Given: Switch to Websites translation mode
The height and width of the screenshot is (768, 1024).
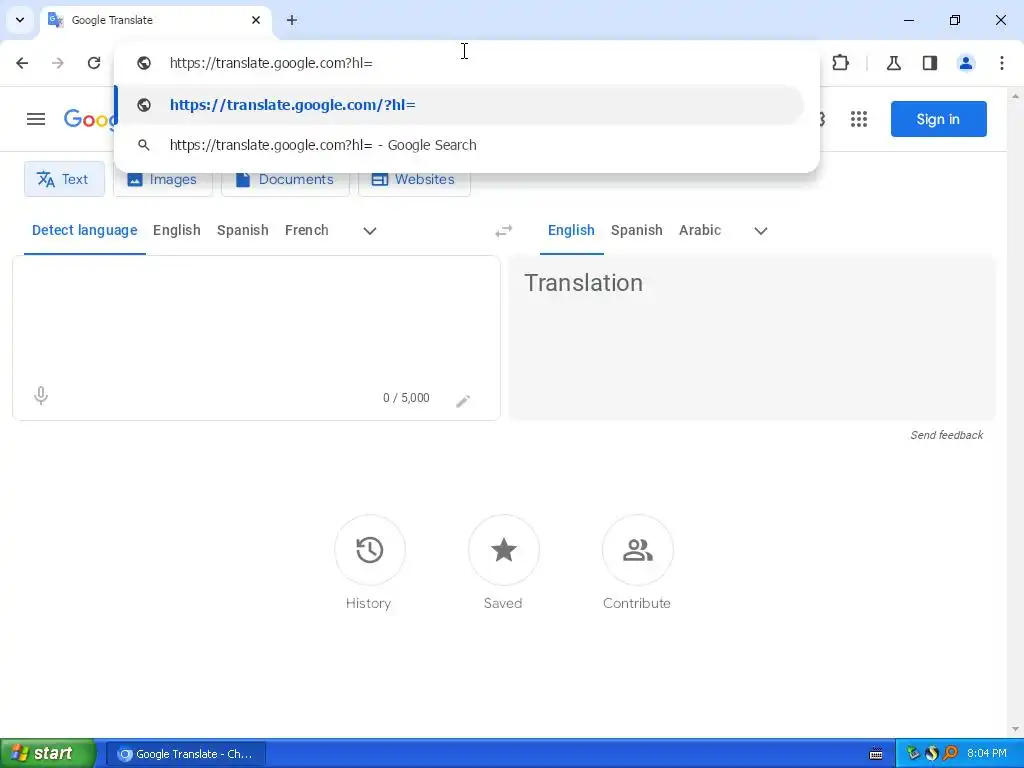Looking at the screenshot, I should tap(414, 180).
